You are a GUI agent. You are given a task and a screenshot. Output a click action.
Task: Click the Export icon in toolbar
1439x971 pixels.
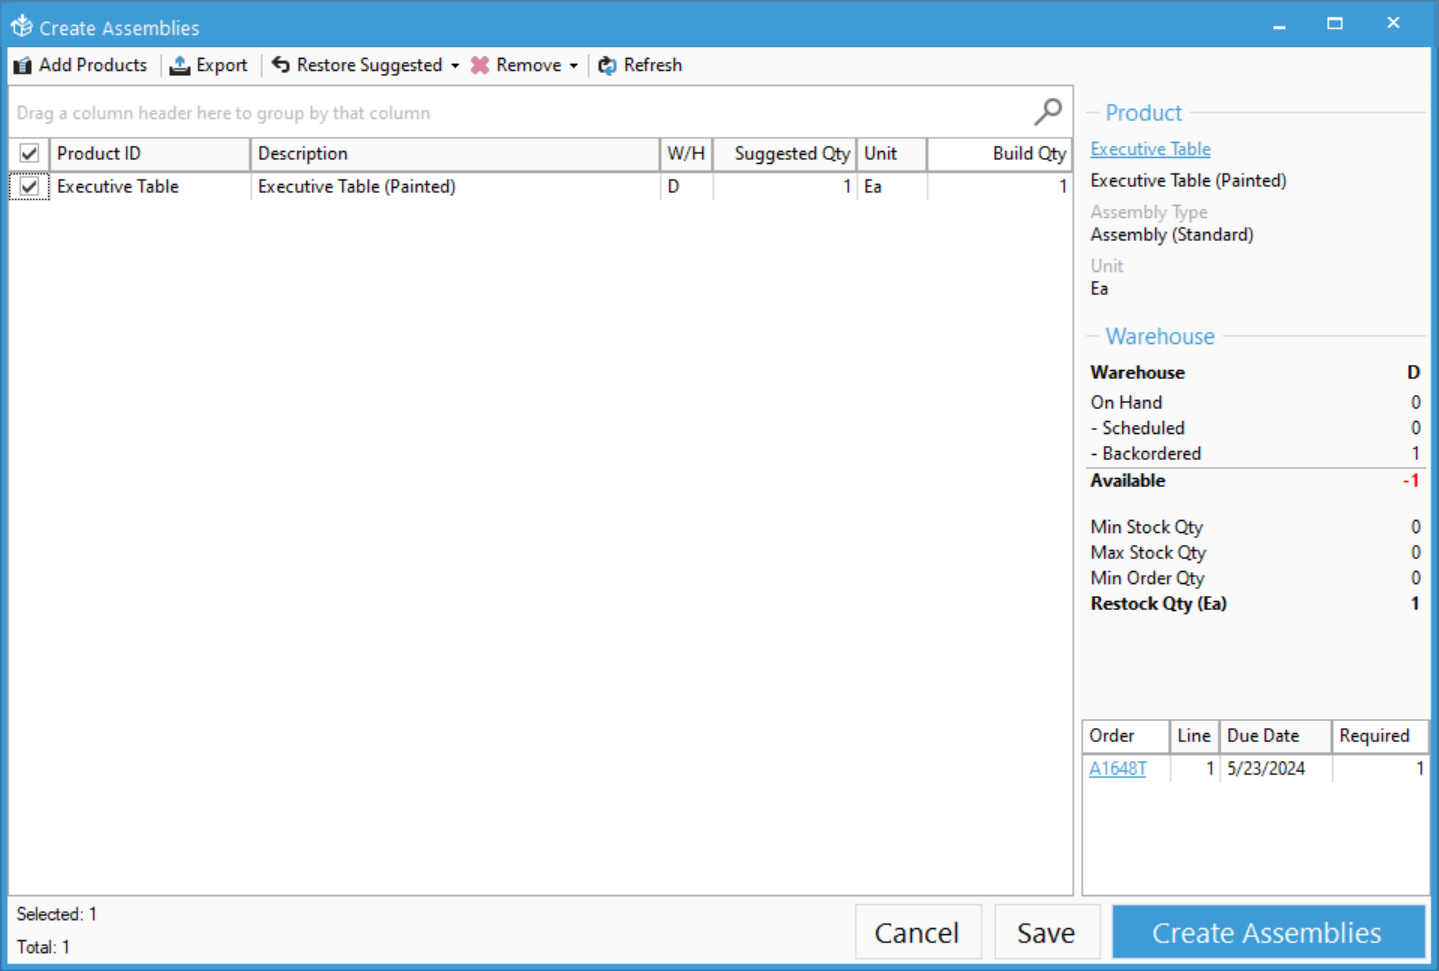[180, 66]
